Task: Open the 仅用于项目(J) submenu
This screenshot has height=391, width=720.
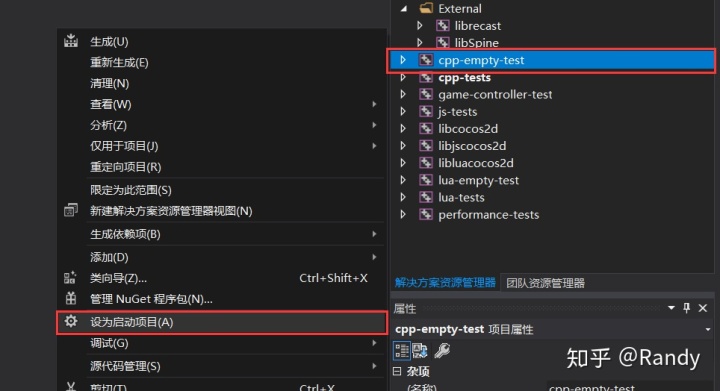Action: pos(221,146)
